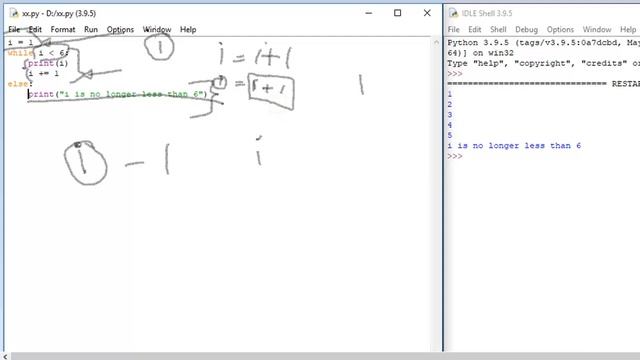Open the Help menu in IDLE Shell
The image size is (640, 360).
(x=628, y=29)
